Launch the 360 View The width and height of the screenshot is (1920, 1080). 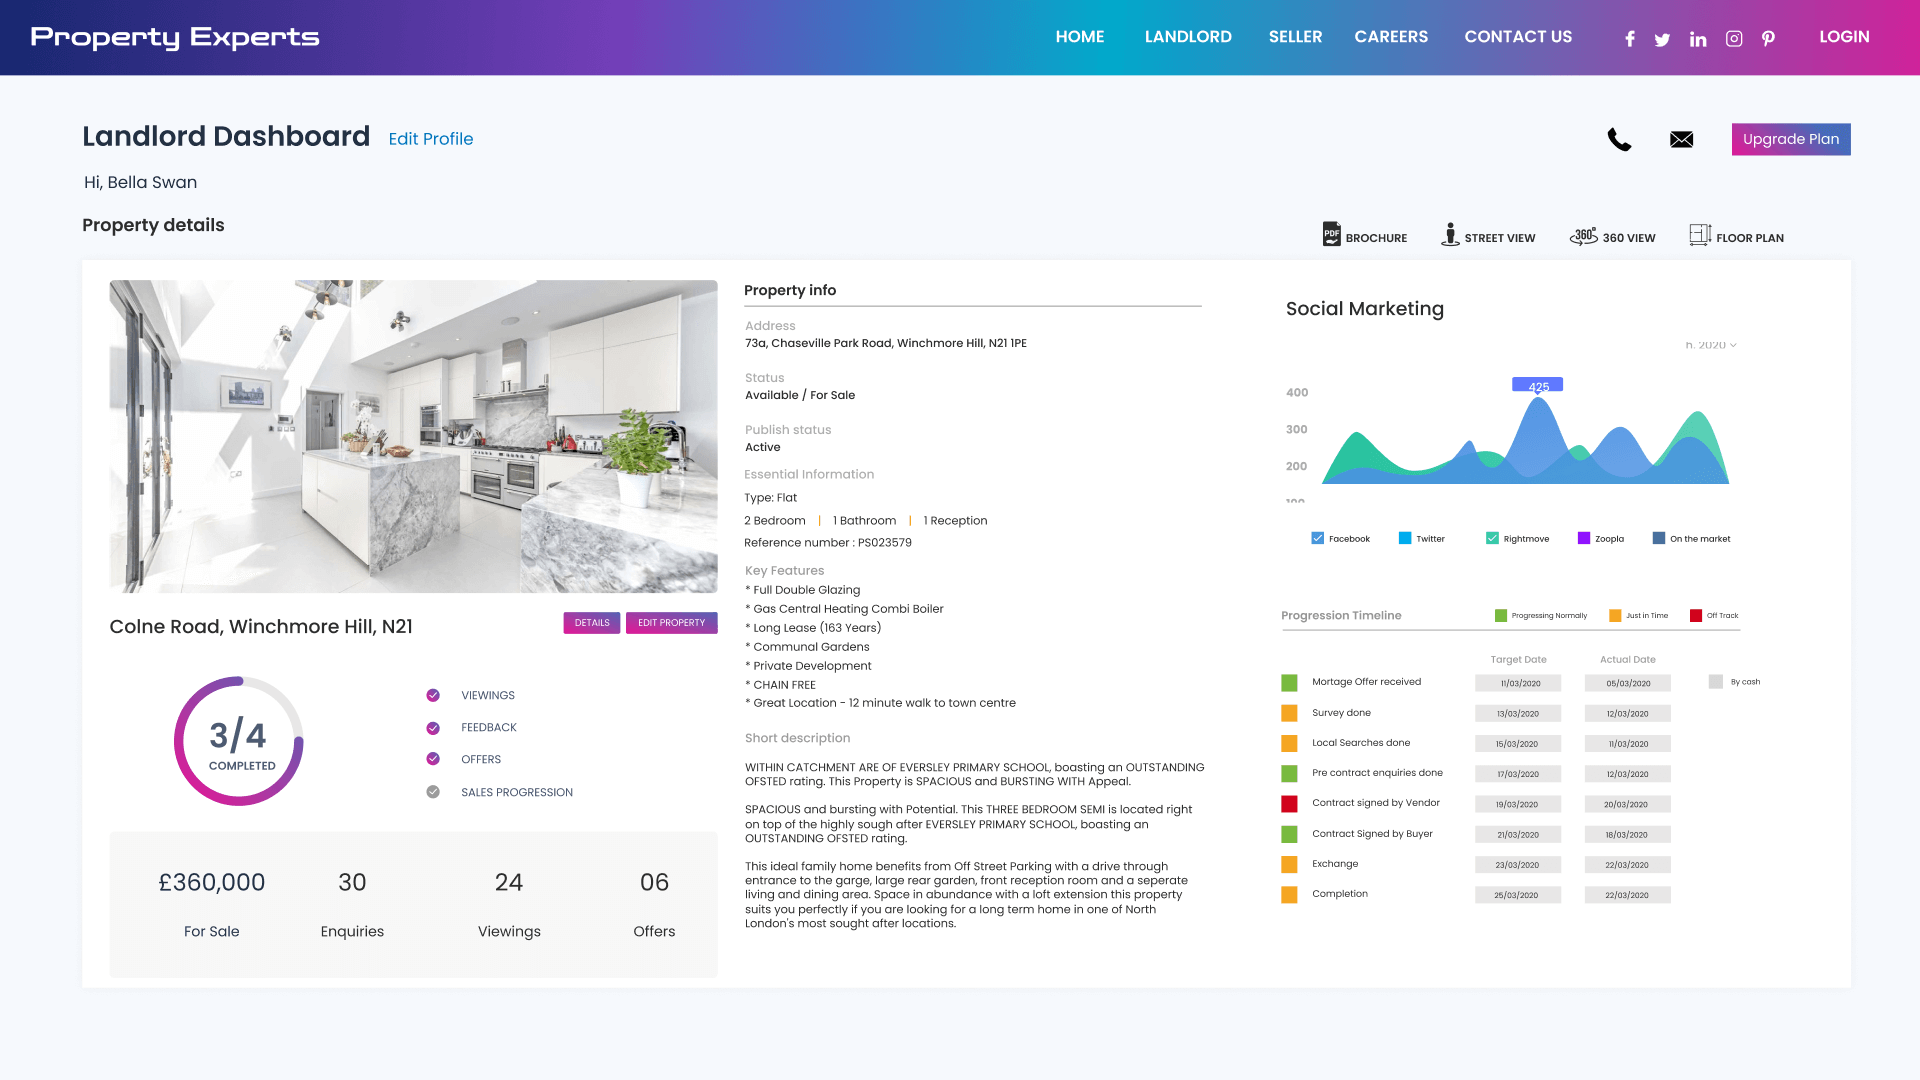1583,236
